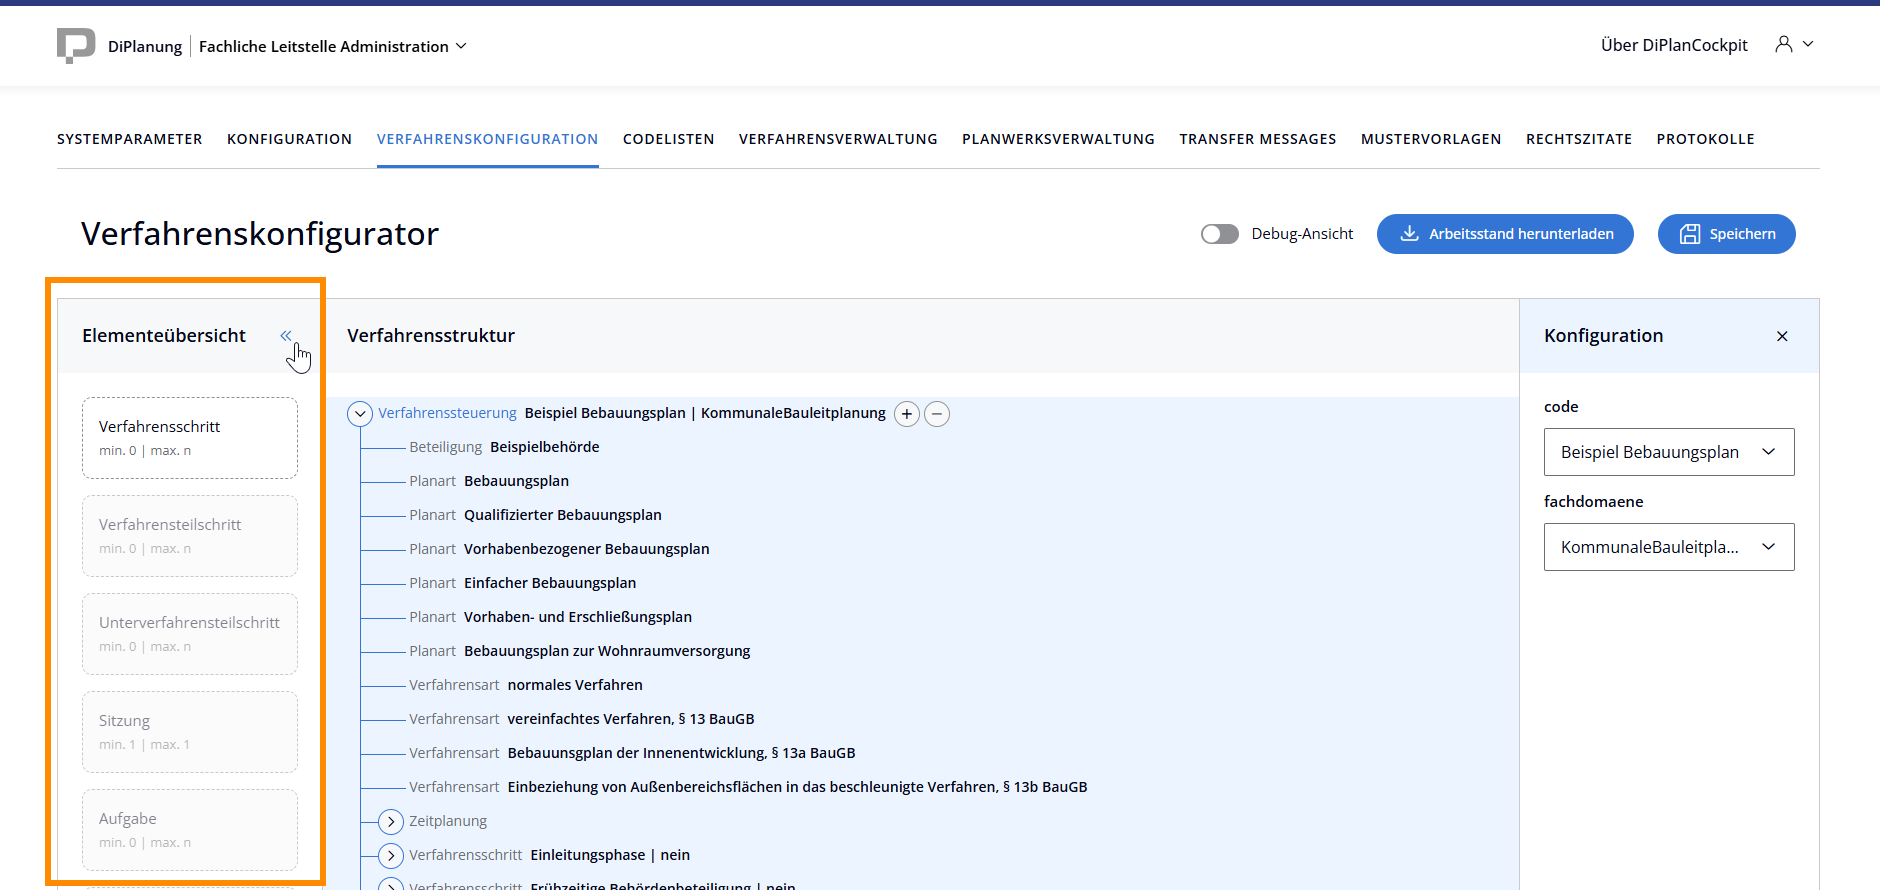
Task: Open the code dropdown Beispiel Bebauungsplan
Action: [1669, 452]
